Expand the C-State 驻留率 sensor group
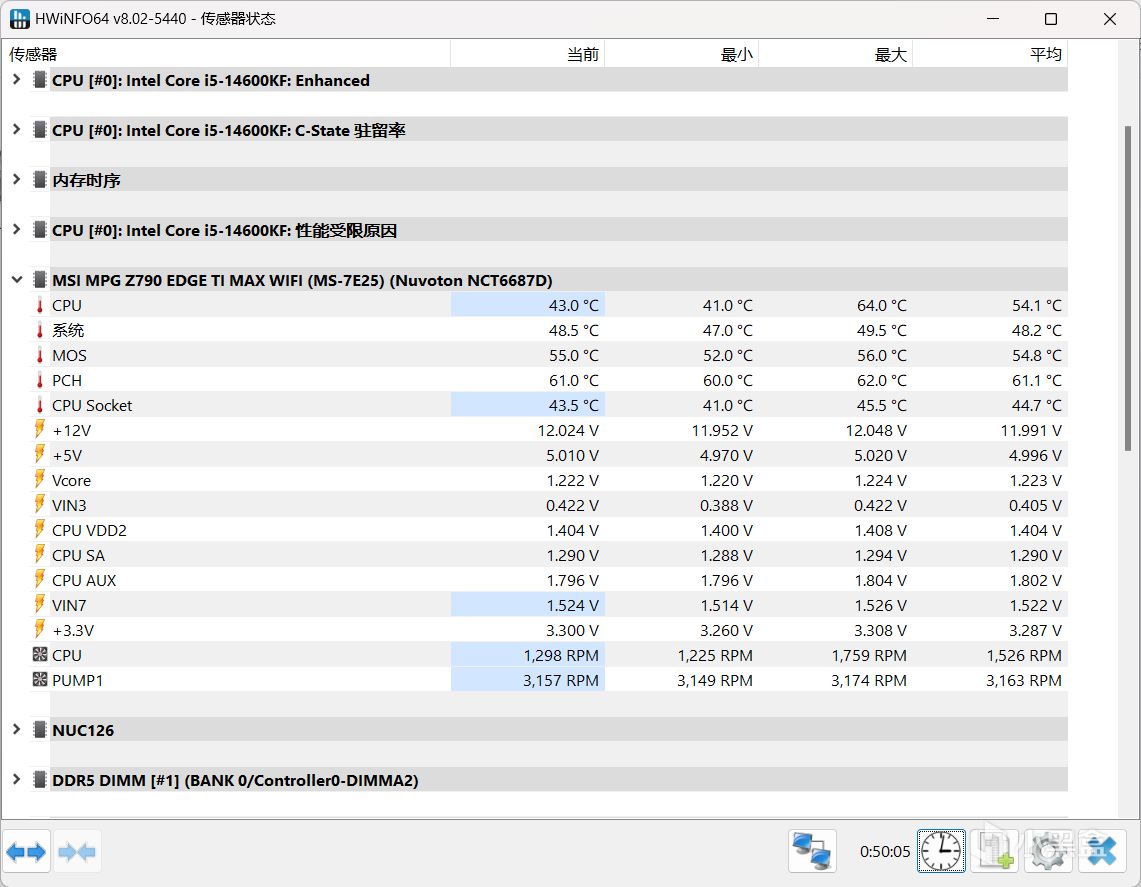 tap(16, 130)
